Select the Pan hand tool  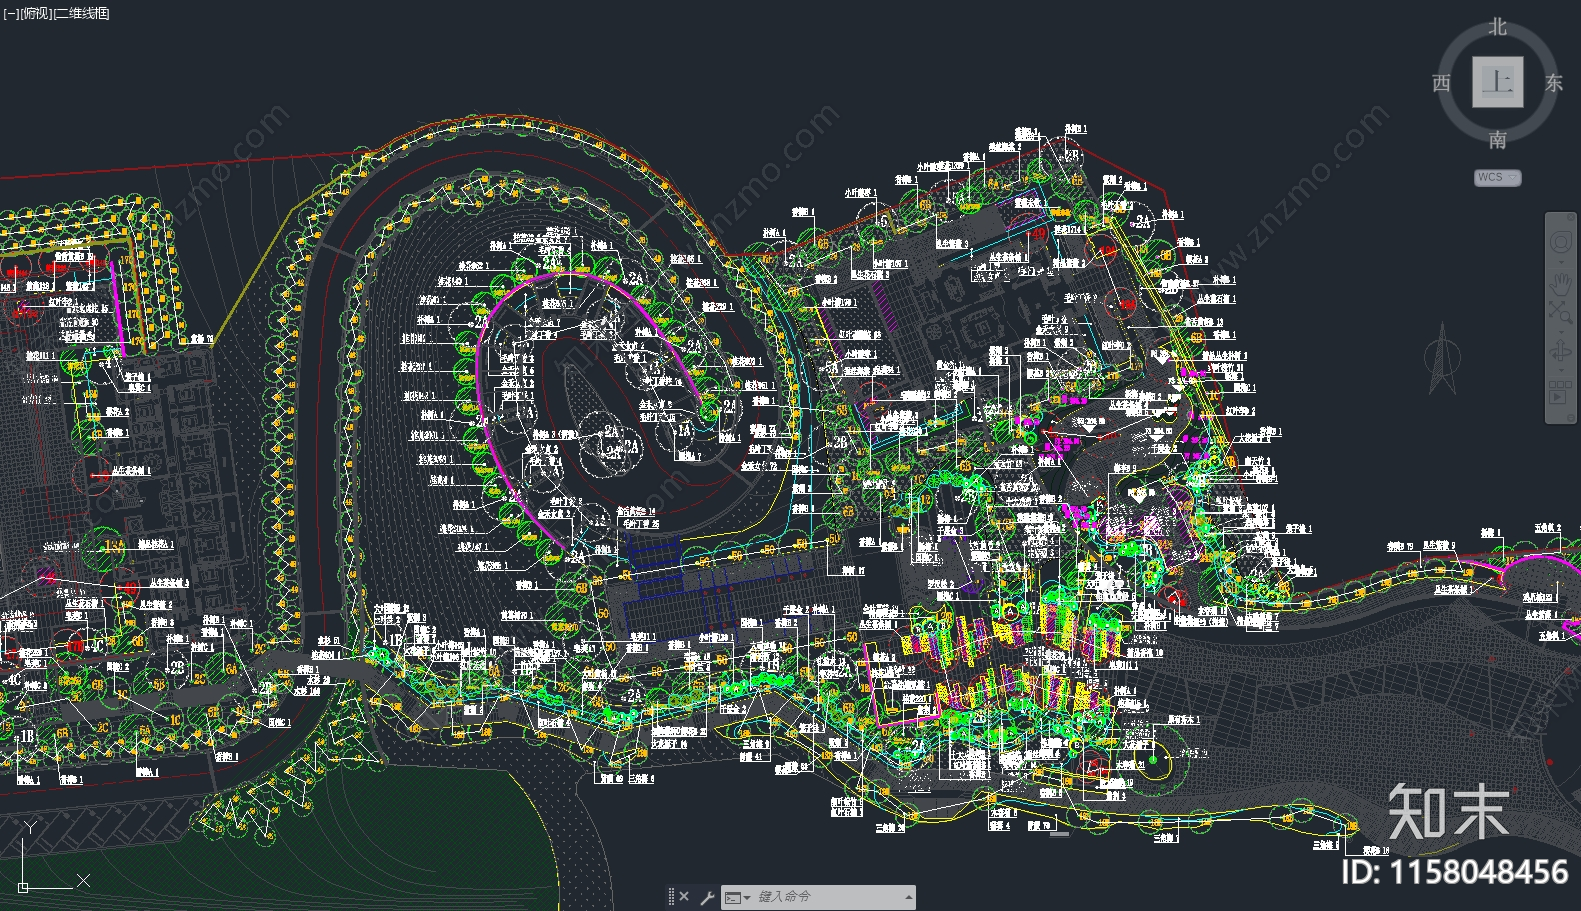pos(1560,284)
